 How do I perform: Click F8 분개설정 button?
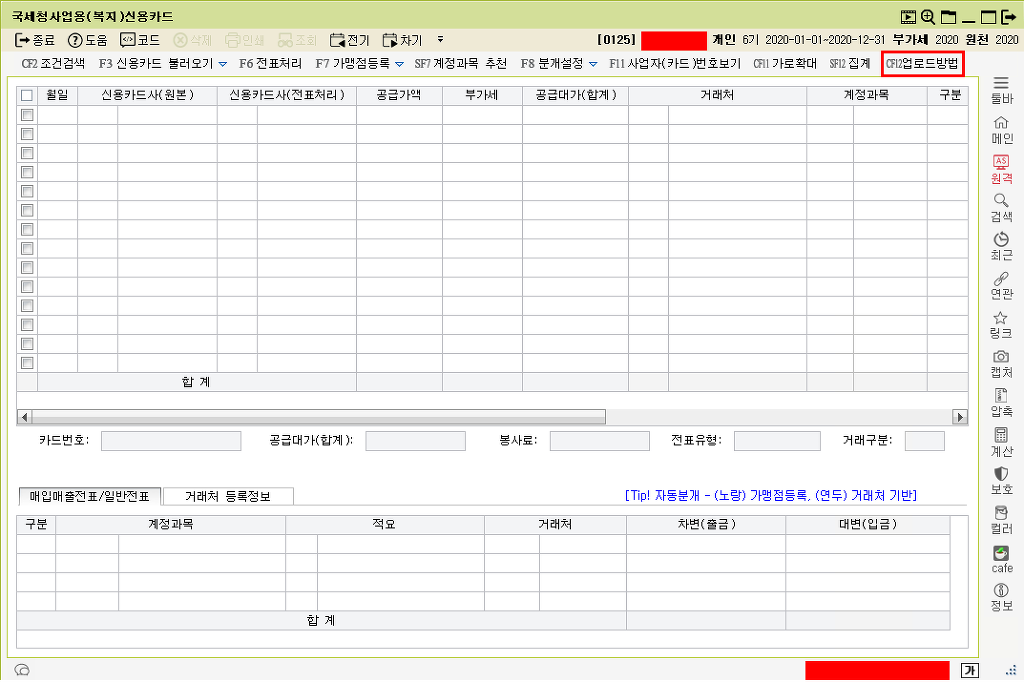click(x=552, y=63)
